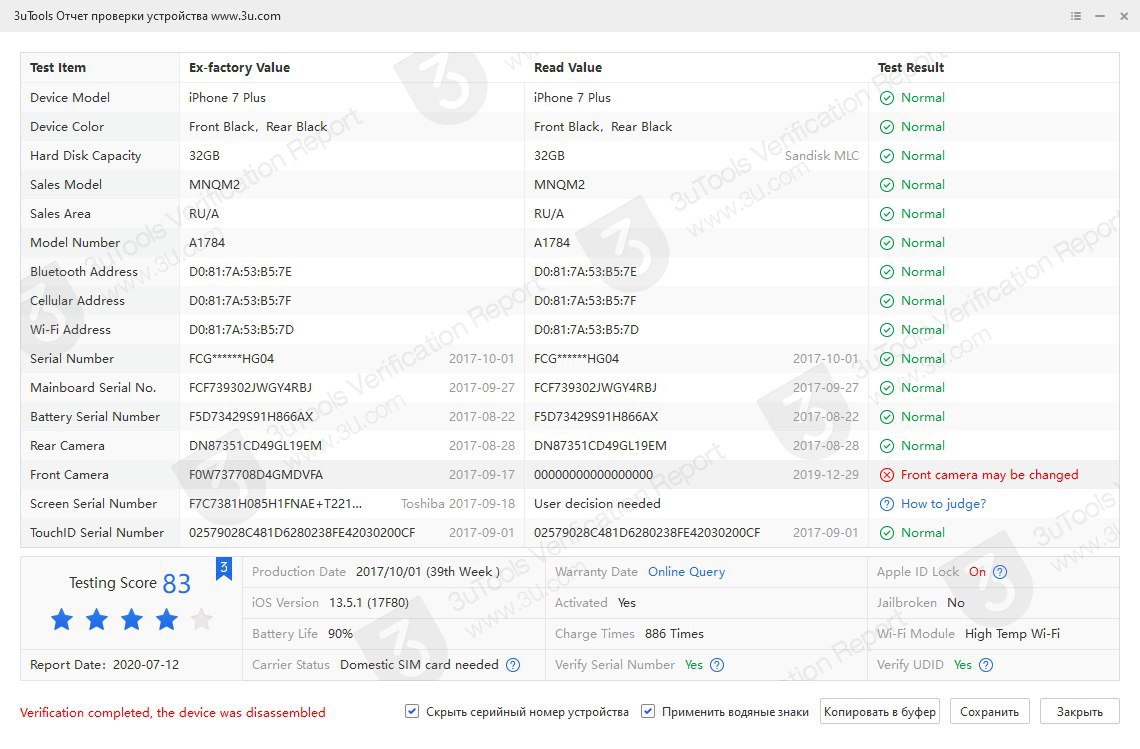Screen dimensions: 1140x749
Task: Click the 'Toshiba 2017-09-18' screen manufacturer text
Action: 458,504
